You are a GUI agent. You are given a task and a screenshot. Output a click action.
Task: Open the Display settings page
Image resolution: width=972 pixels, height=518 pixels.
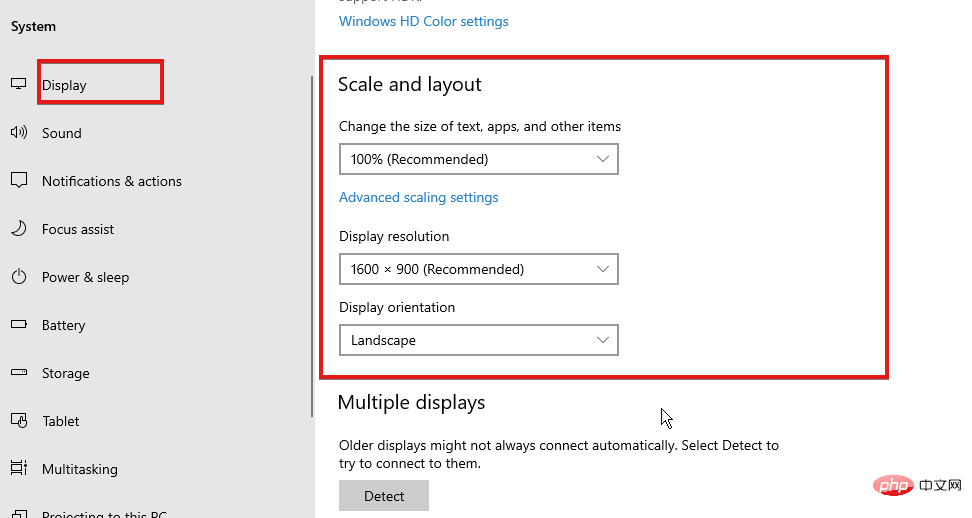click(x=64, y=85)
